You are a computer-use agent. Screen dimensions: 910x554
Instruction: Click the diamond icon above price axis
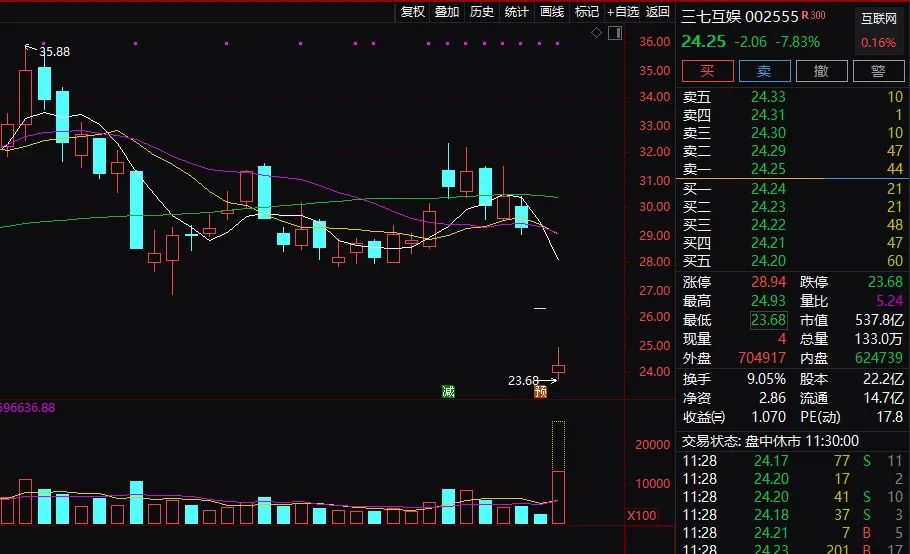coord(596,33)
